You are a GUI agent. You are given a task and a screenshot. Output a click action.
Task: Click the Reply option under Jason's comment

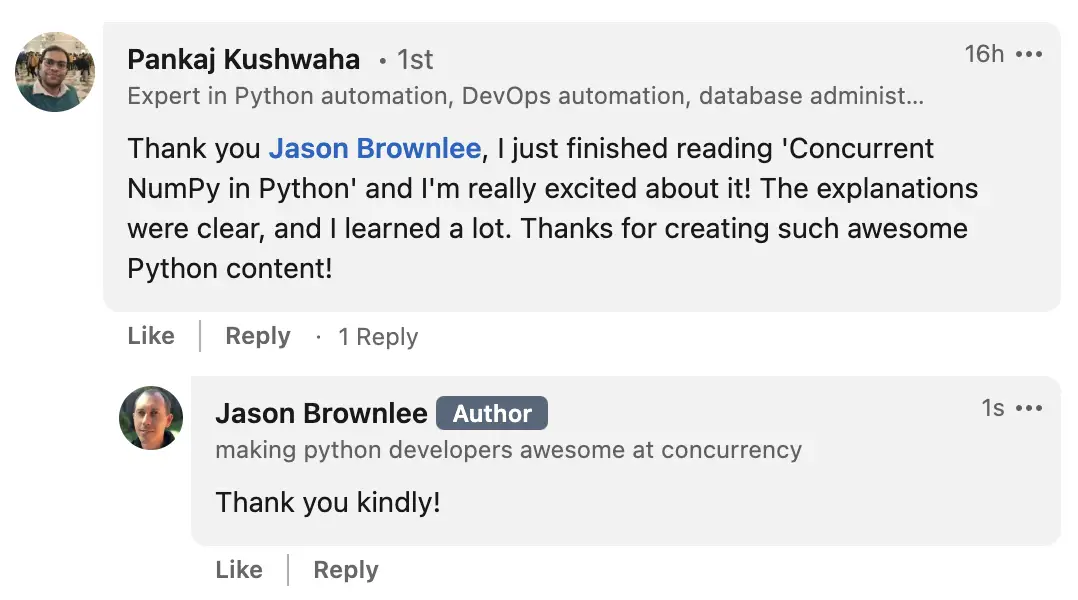tap(345, 569)
